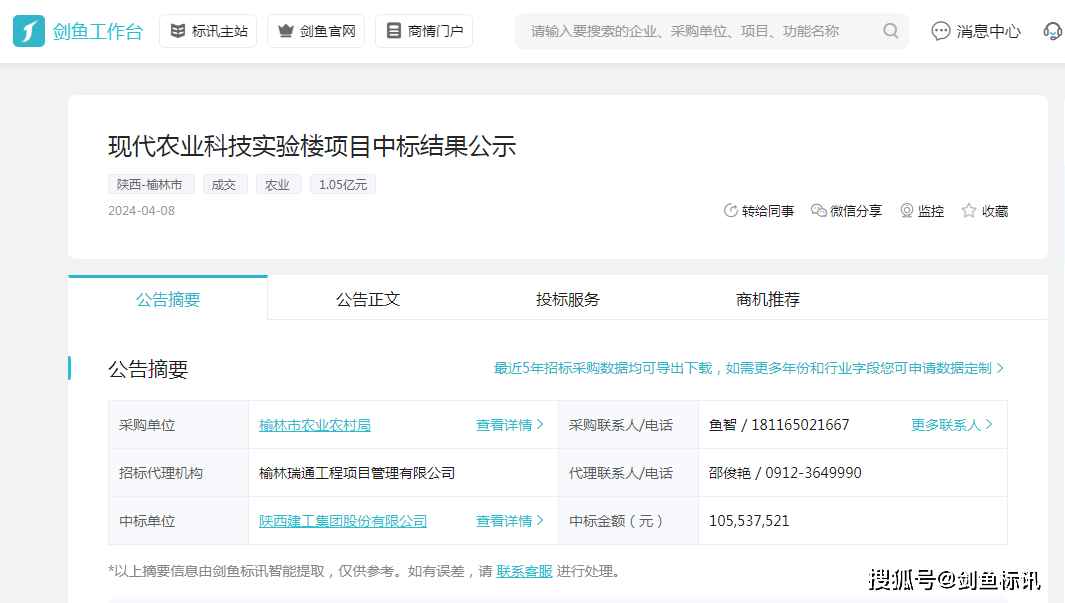Click the 1.05亿元 tag

tap(343, 184)
